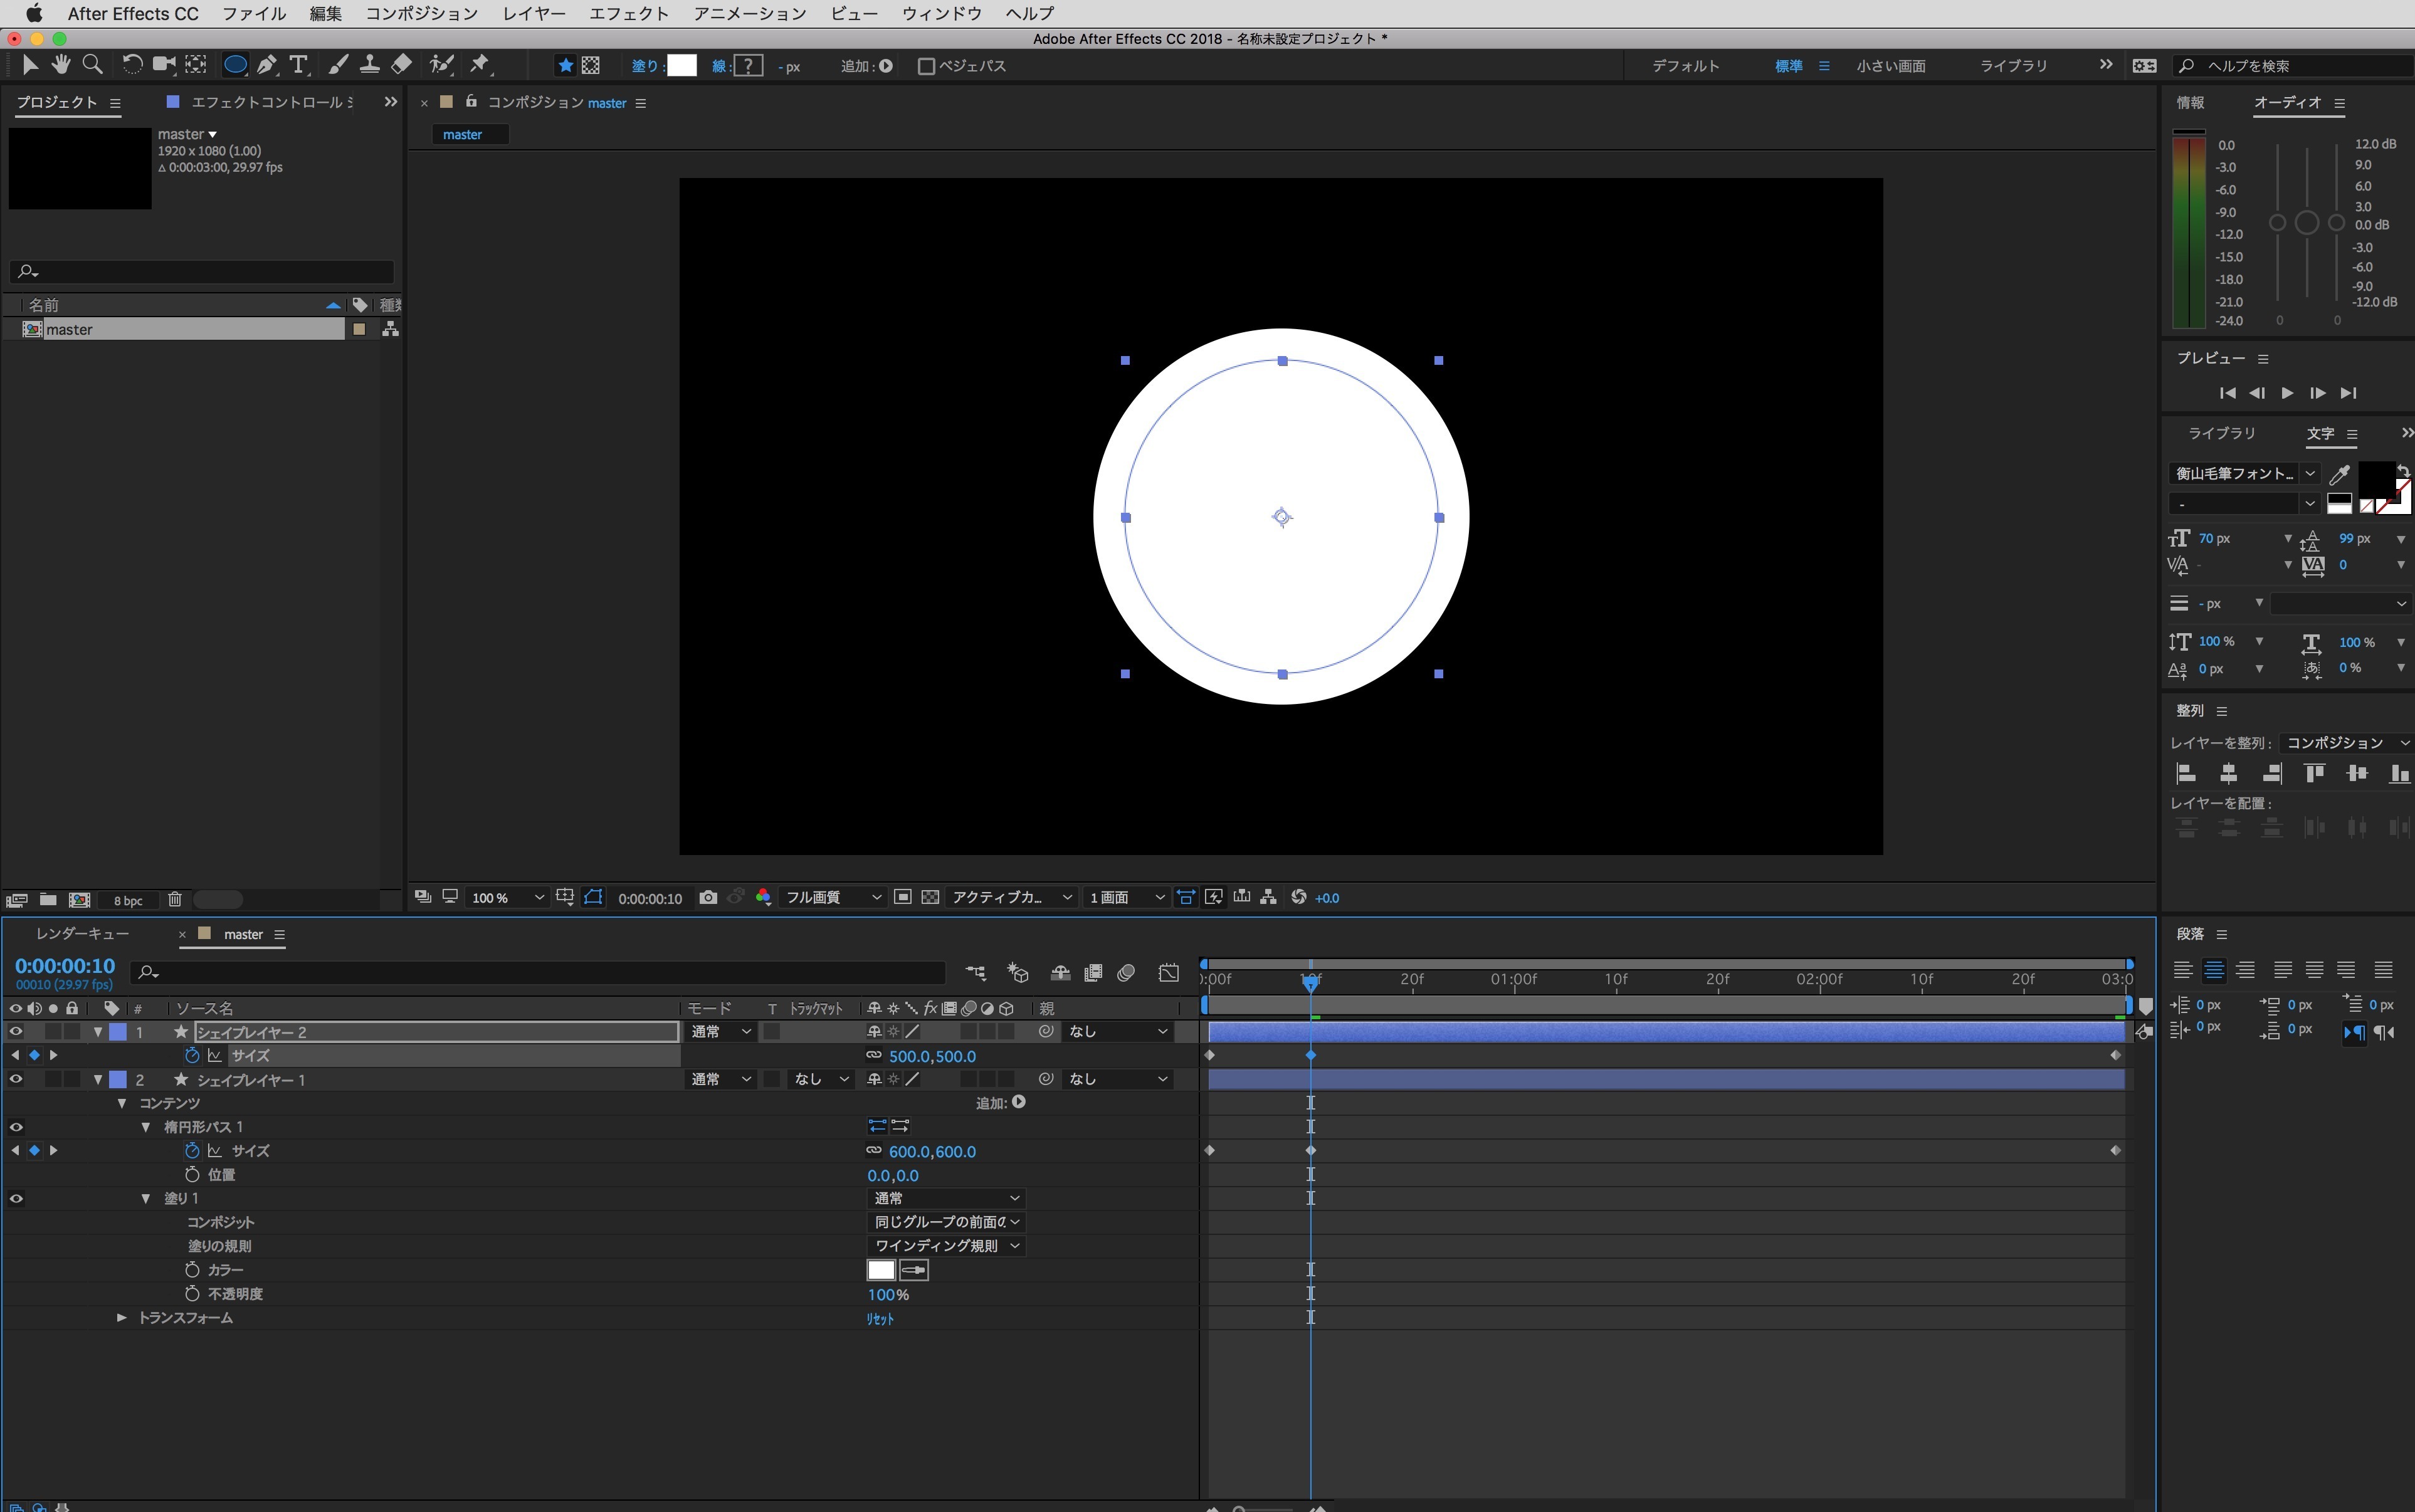Activate the Pen tool

point(266,64)
